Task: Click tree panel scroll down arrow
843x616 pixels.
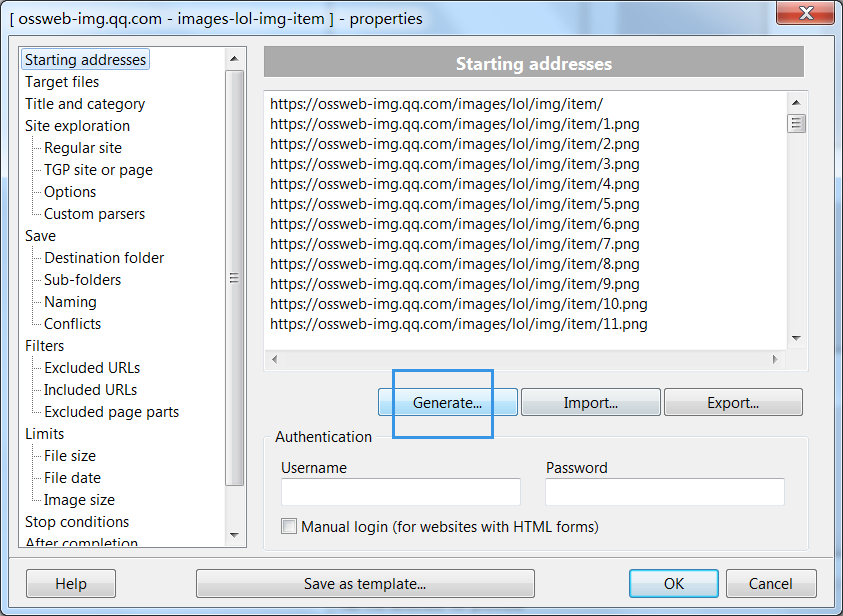Action: point(234,535)
